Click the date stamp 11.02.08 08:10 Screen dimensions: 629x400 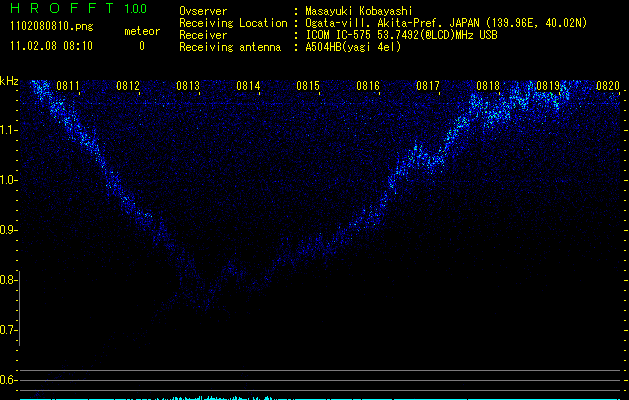(x=51, y=46)
